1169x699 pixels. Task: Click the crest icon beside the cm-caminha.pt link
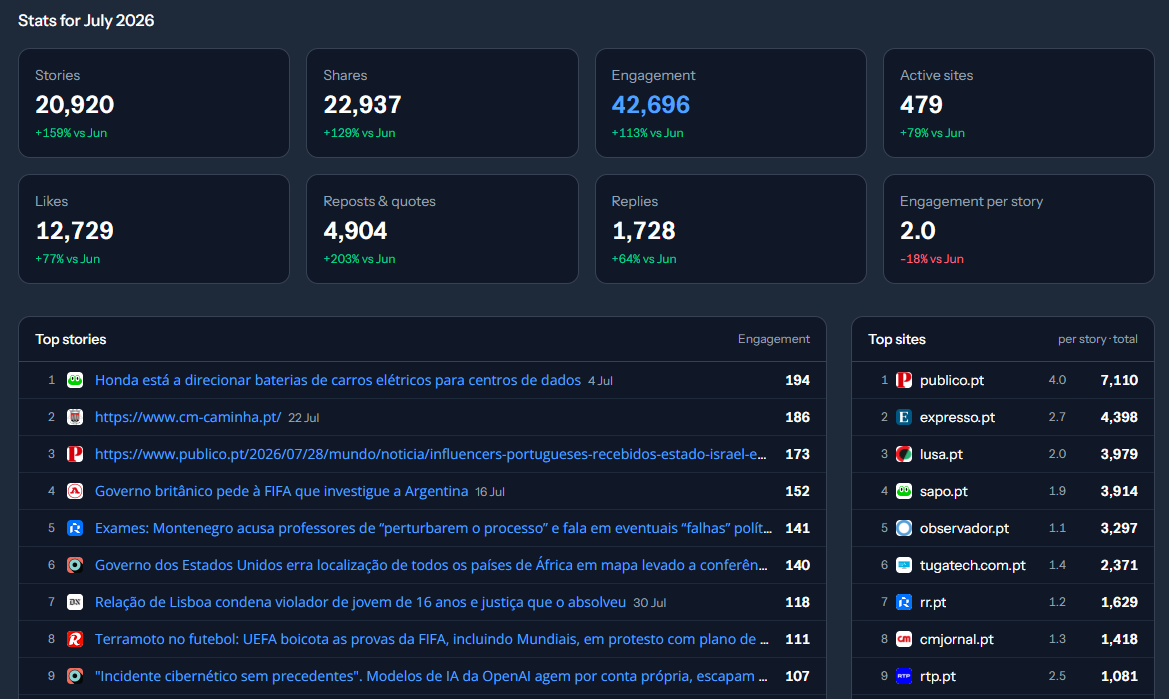tap(75, 417)
